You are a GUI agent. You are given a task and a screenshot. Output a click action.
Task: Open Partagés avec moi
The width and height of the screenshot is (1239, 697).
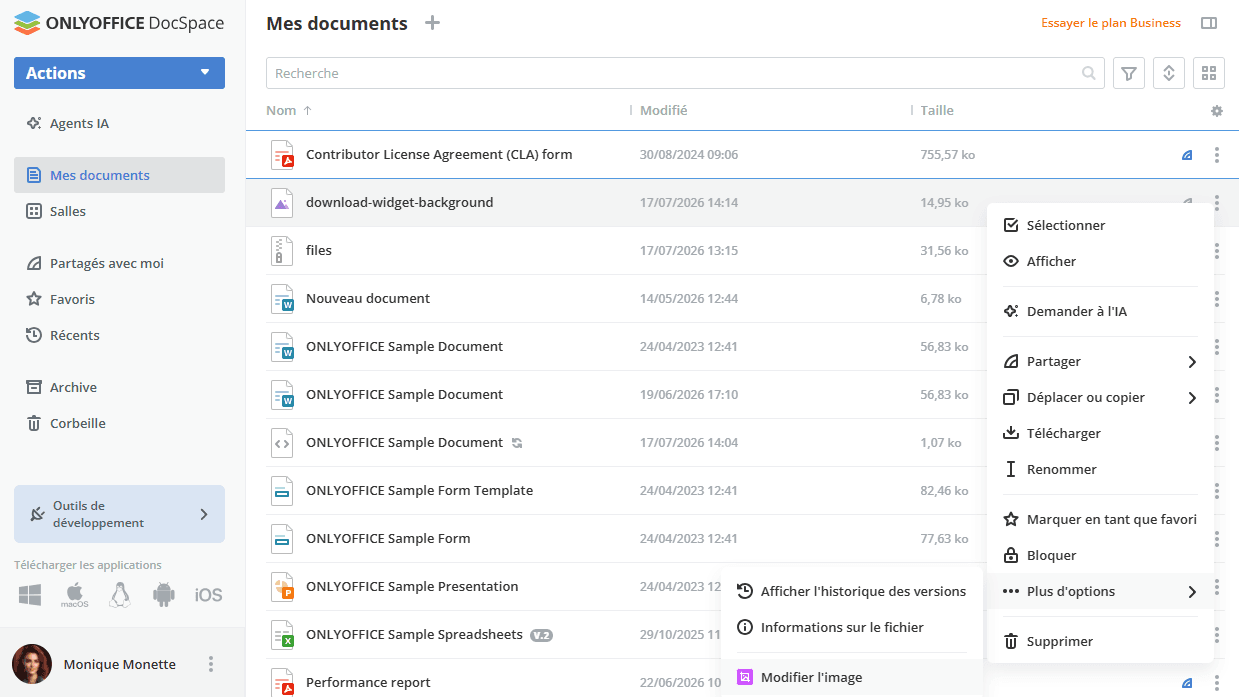tap(119, 263)
